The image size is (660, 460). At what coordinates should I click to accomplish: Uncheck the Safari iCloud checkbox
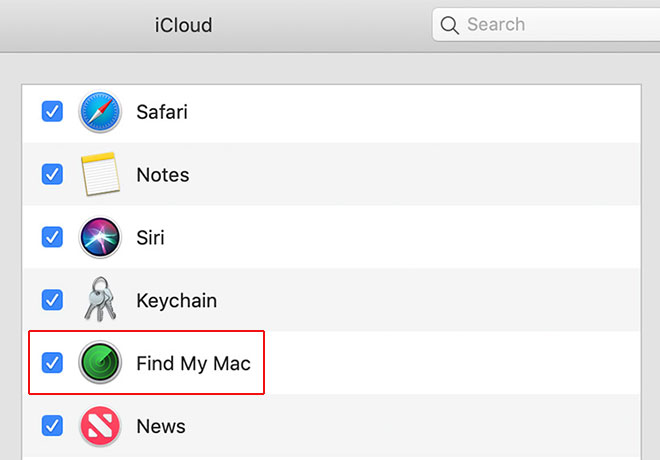[52, 112]
